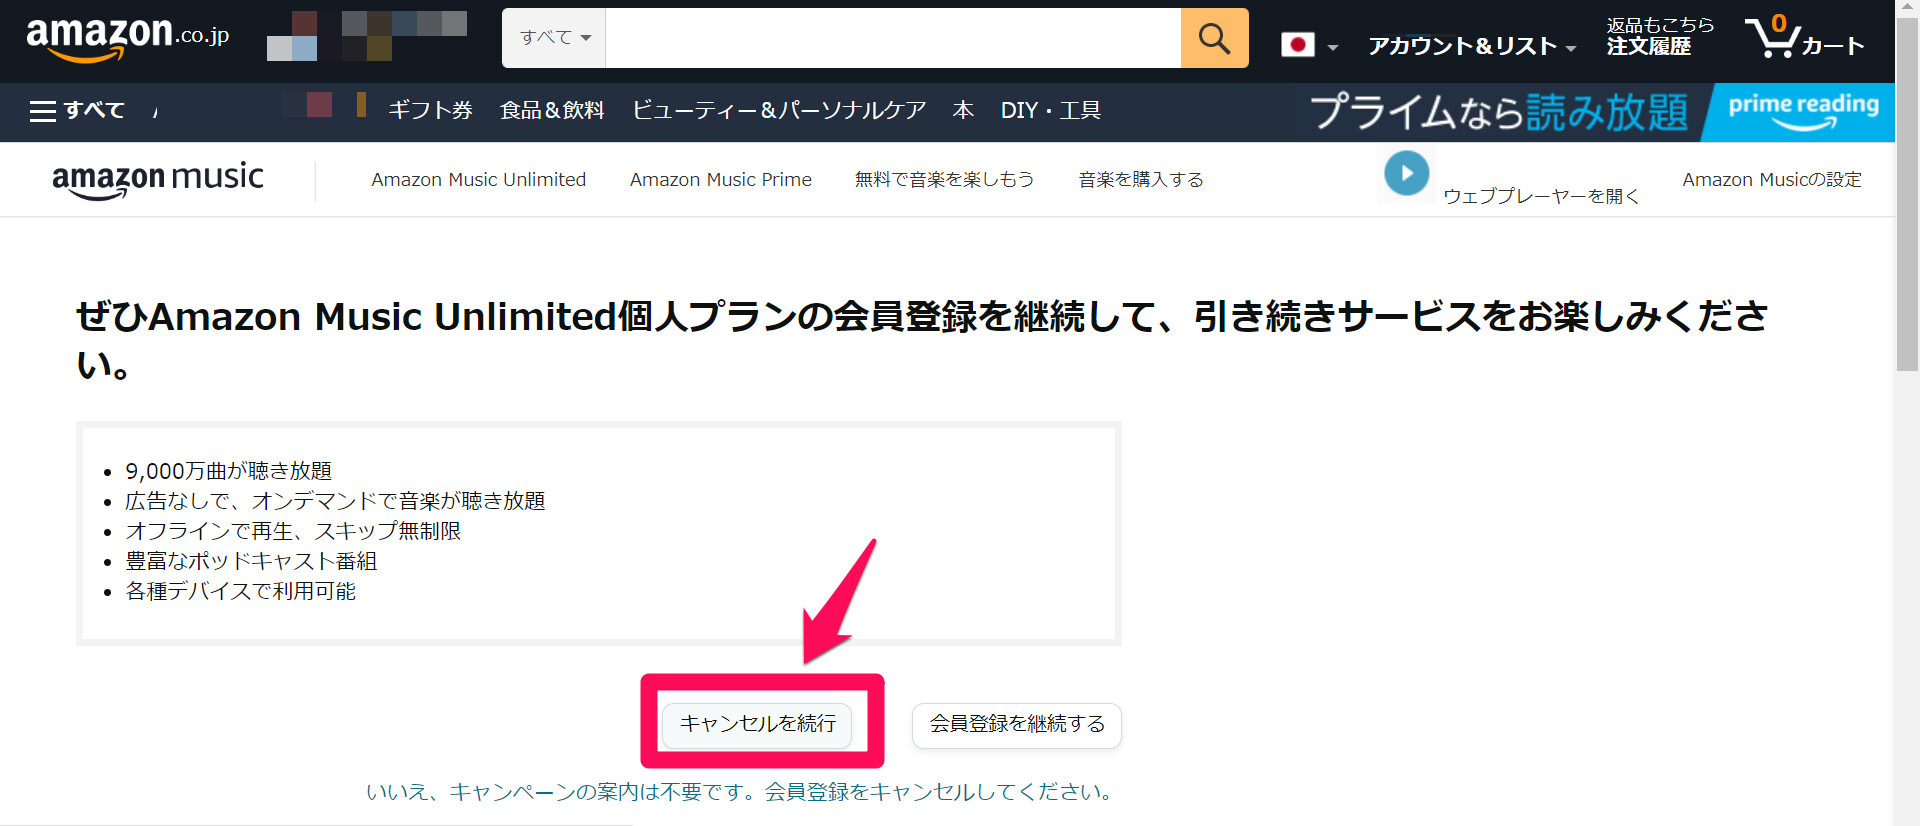Open the ギフト券 menu item
This screenshot has width=1920, height=826.
tap(430, 110)
